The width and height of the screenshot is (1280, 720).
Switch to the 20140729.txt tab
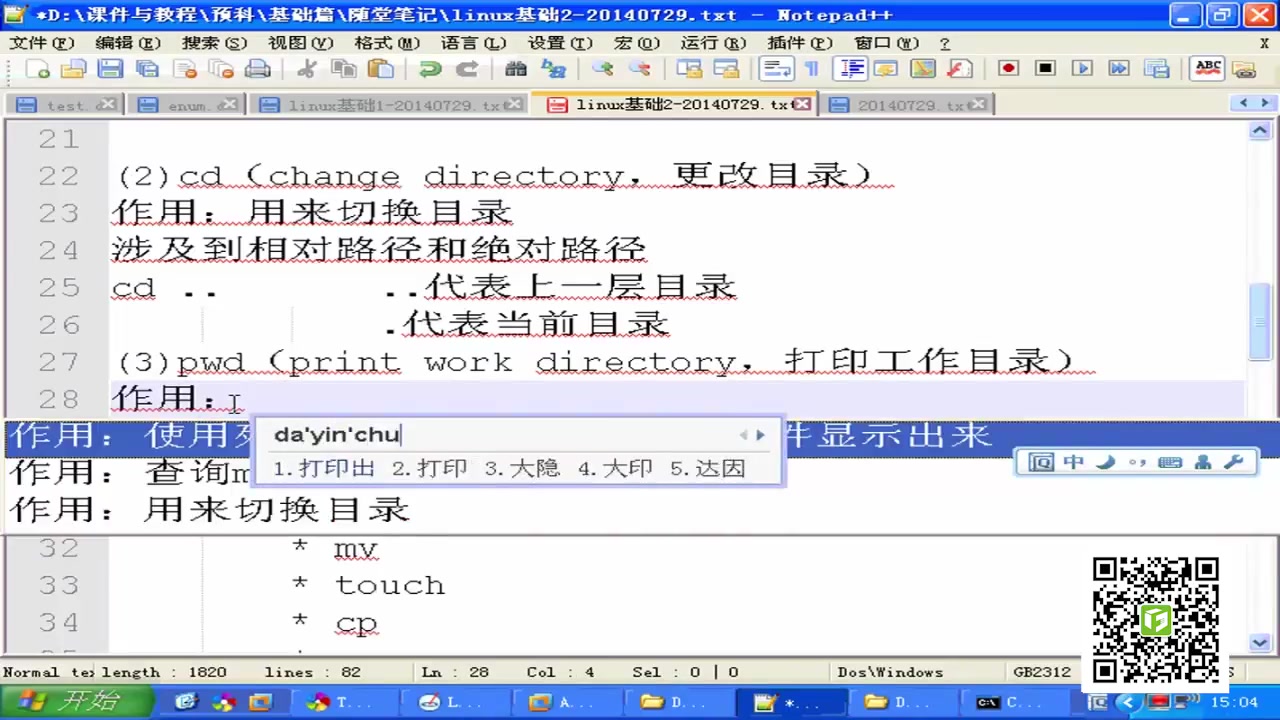coord(906,105)
